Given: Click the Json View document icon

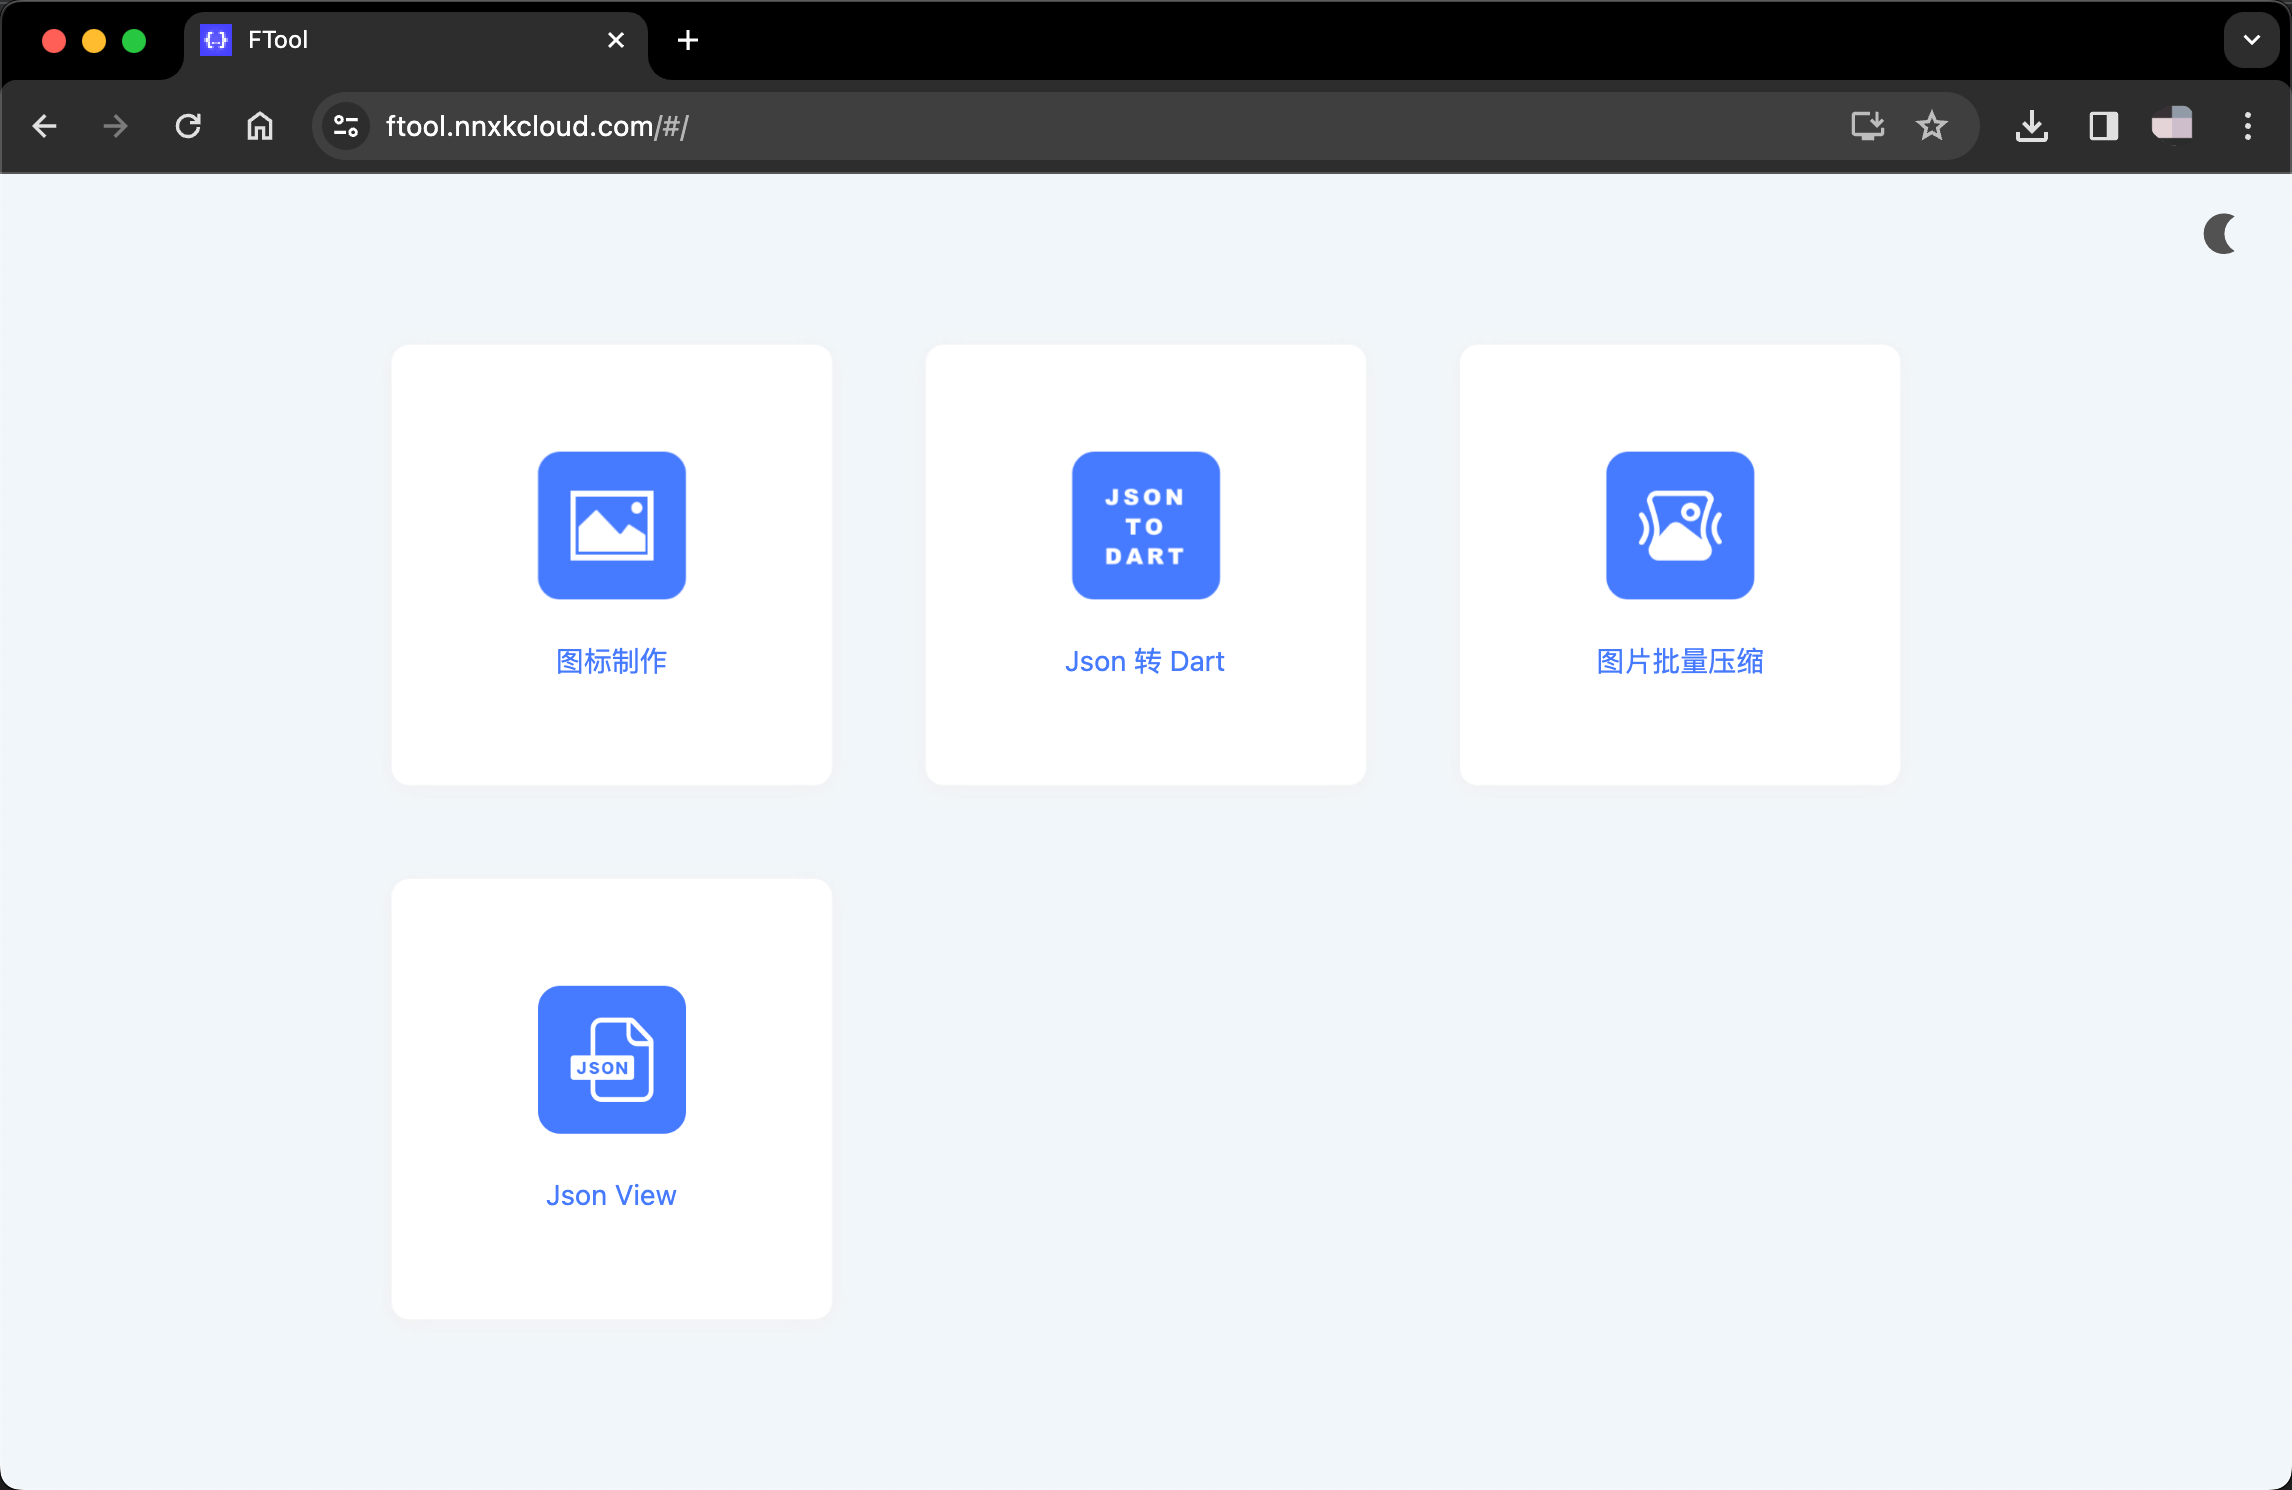Looking at the screenshot, I should coord(611,1060).
